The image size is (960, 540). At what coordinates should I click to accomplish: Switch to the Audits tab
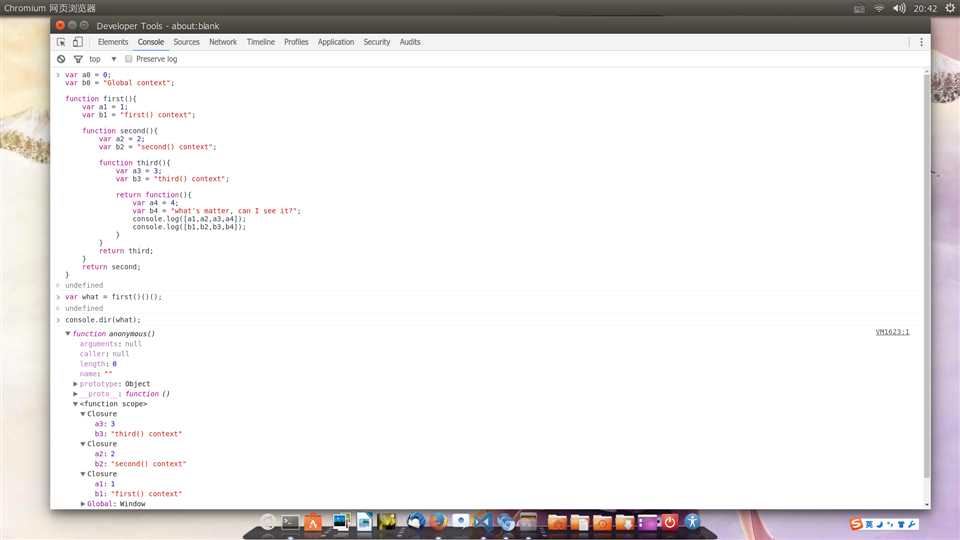(410, 42)
